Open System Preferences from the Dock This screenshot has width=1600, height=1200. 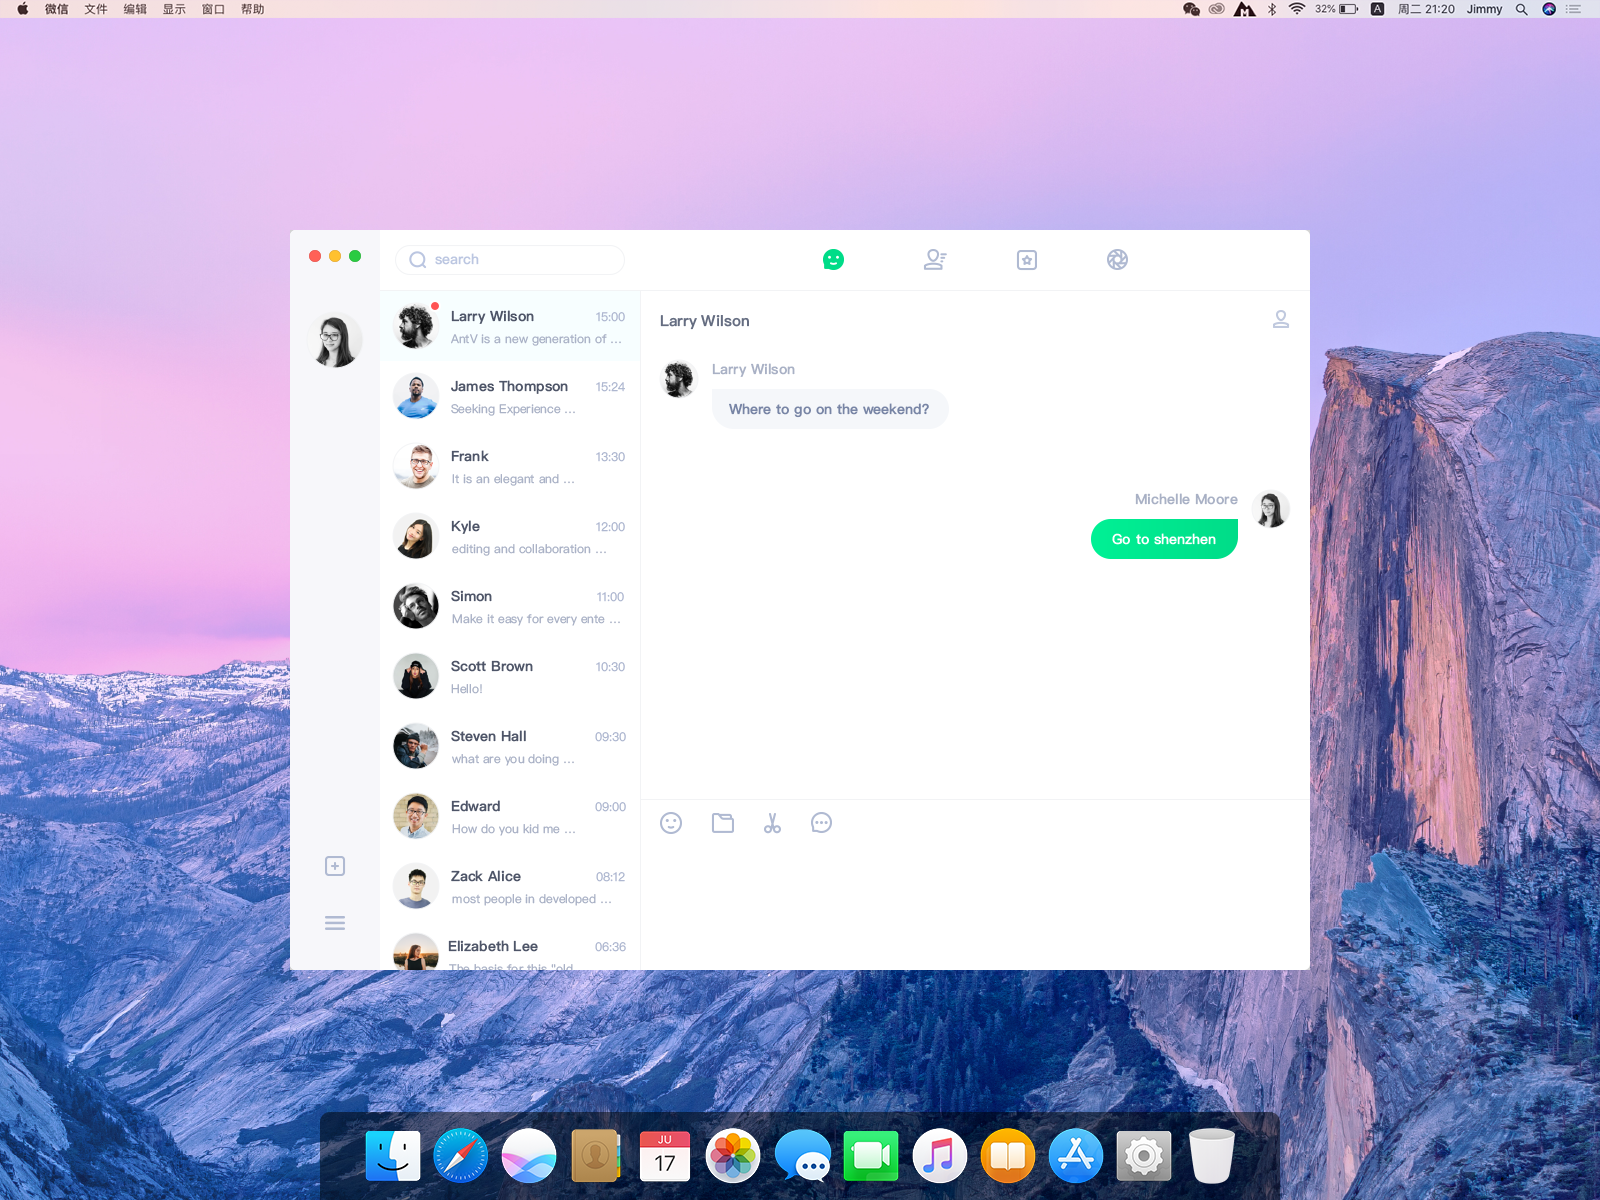[x=1144, y=1156]
